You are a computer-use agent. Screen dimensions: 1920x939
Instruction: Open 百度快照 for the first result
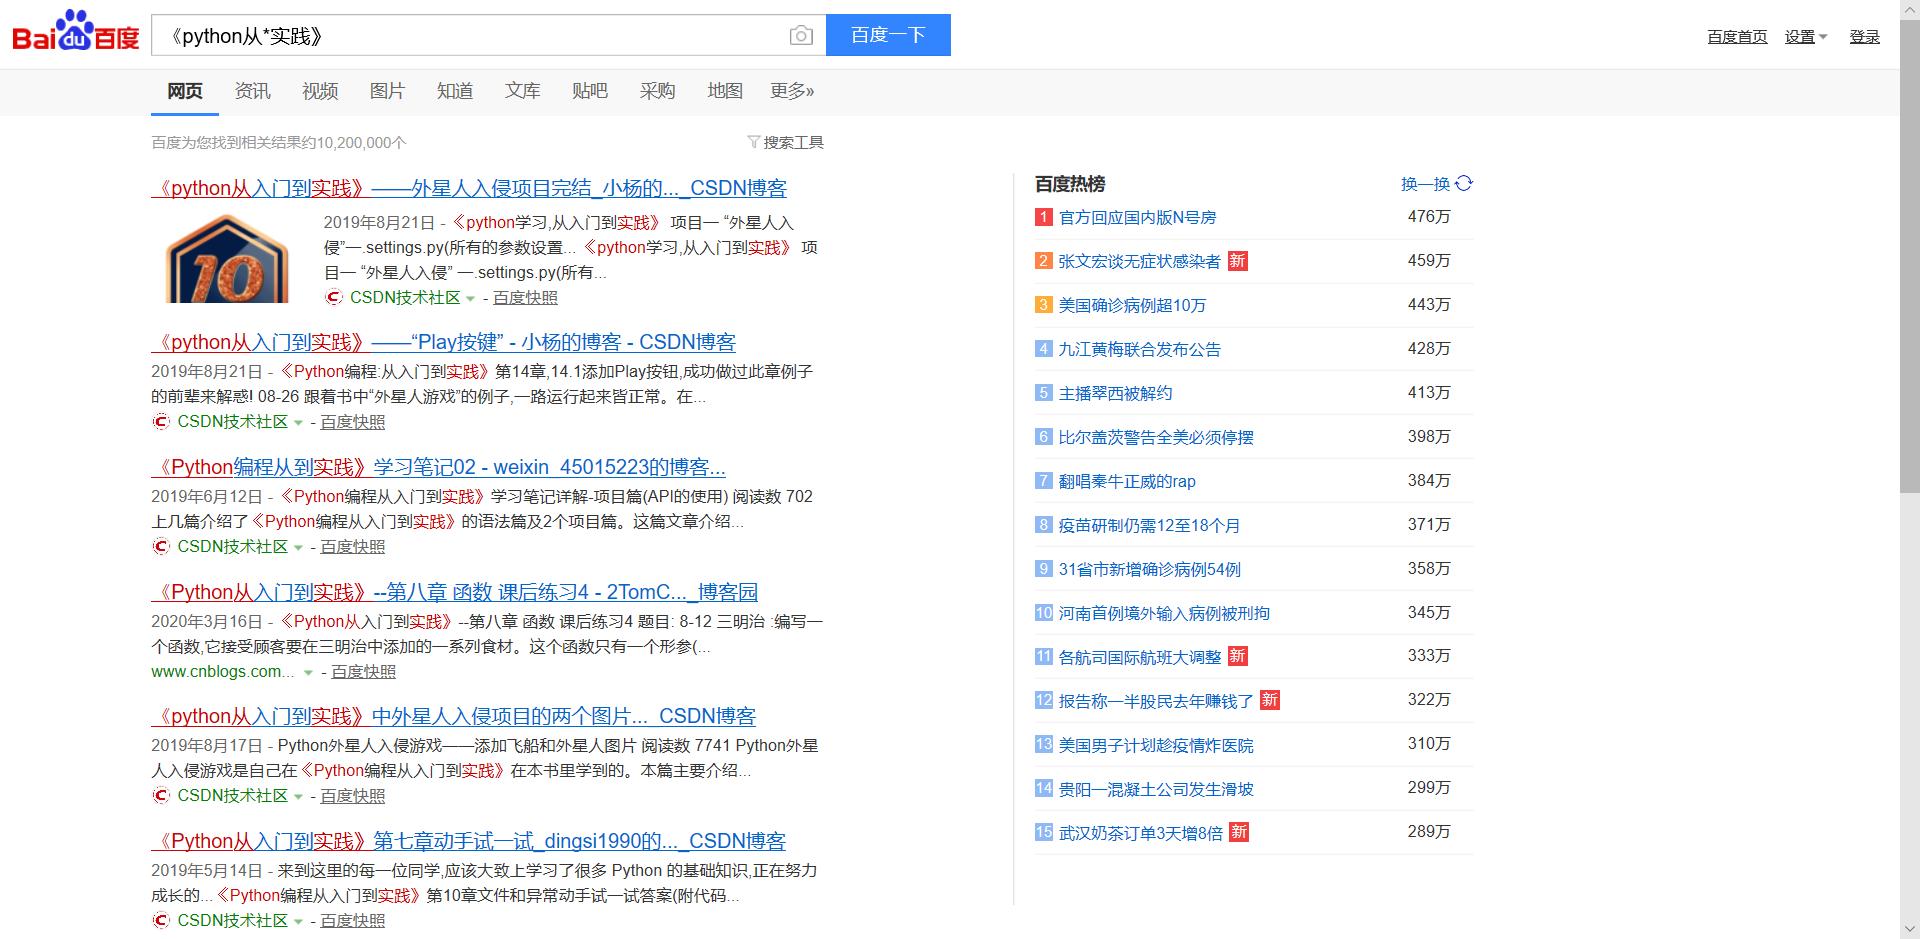[x=525, y=297]
